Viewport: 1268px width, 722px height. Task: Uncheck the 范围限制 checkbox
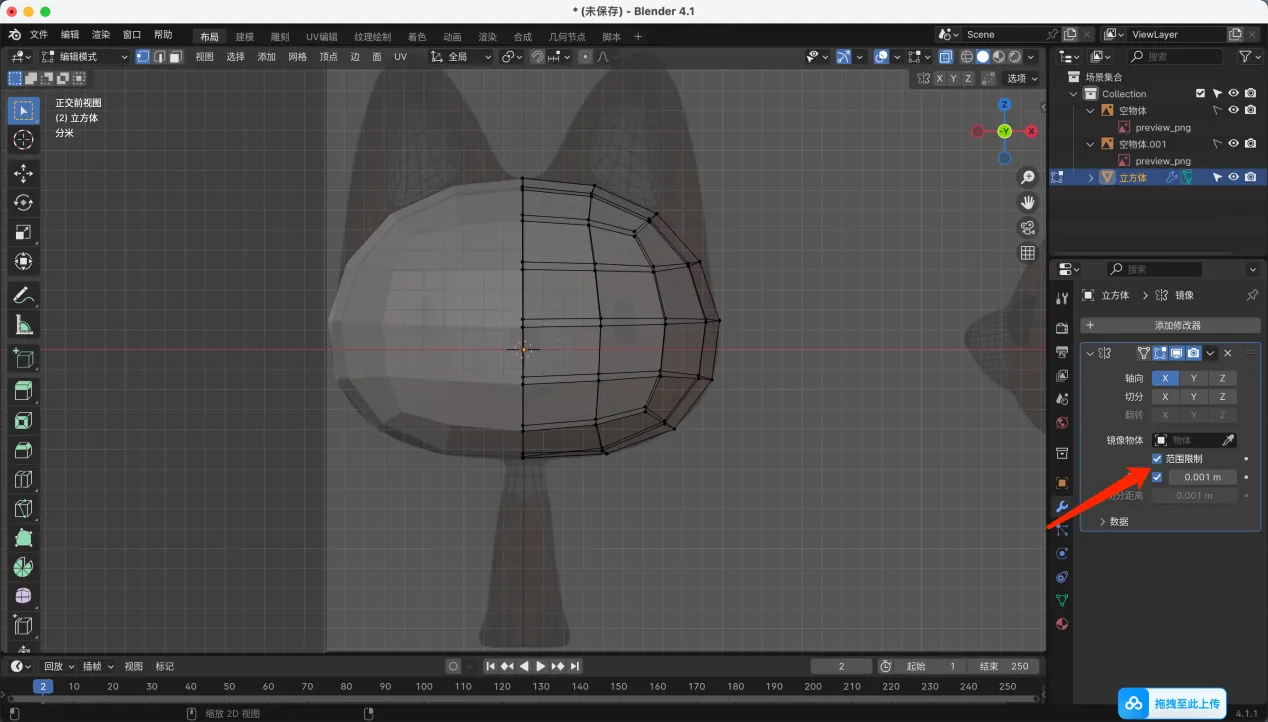tap(1157, 459)
